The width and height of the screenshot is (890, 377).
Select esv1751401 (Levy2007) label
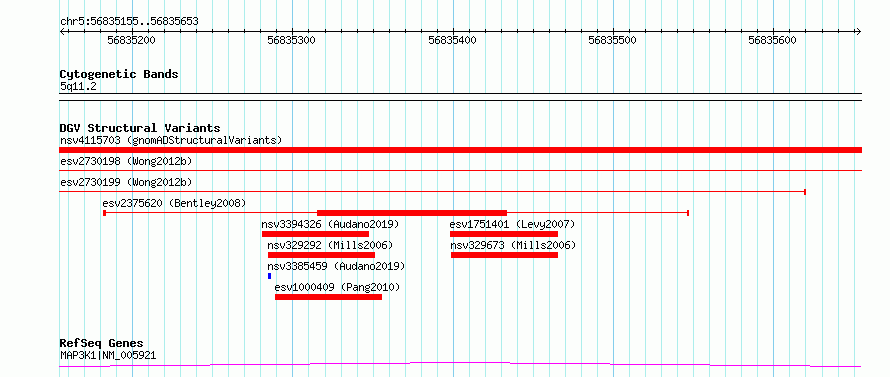point(512,224)
